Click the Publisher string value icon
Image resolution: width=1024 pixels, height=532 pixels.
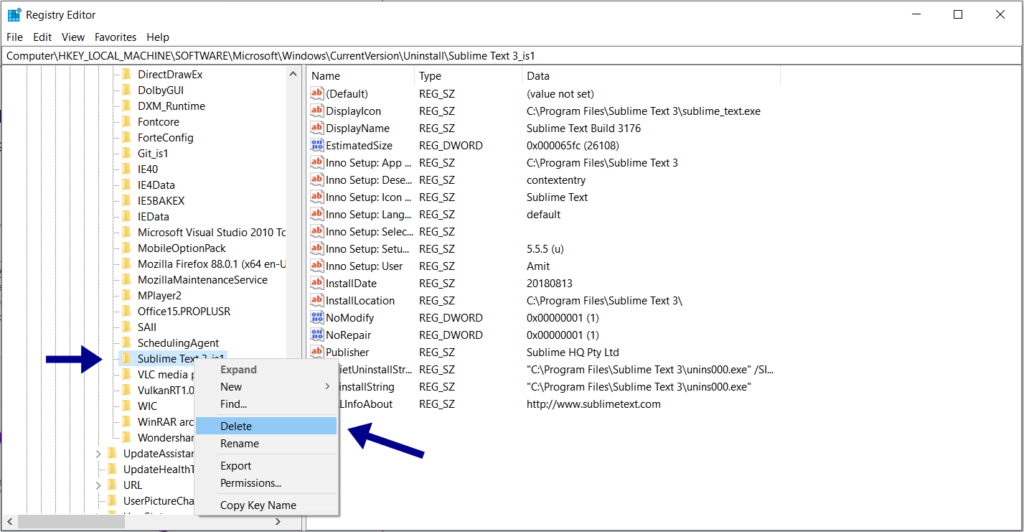point(317,352)
